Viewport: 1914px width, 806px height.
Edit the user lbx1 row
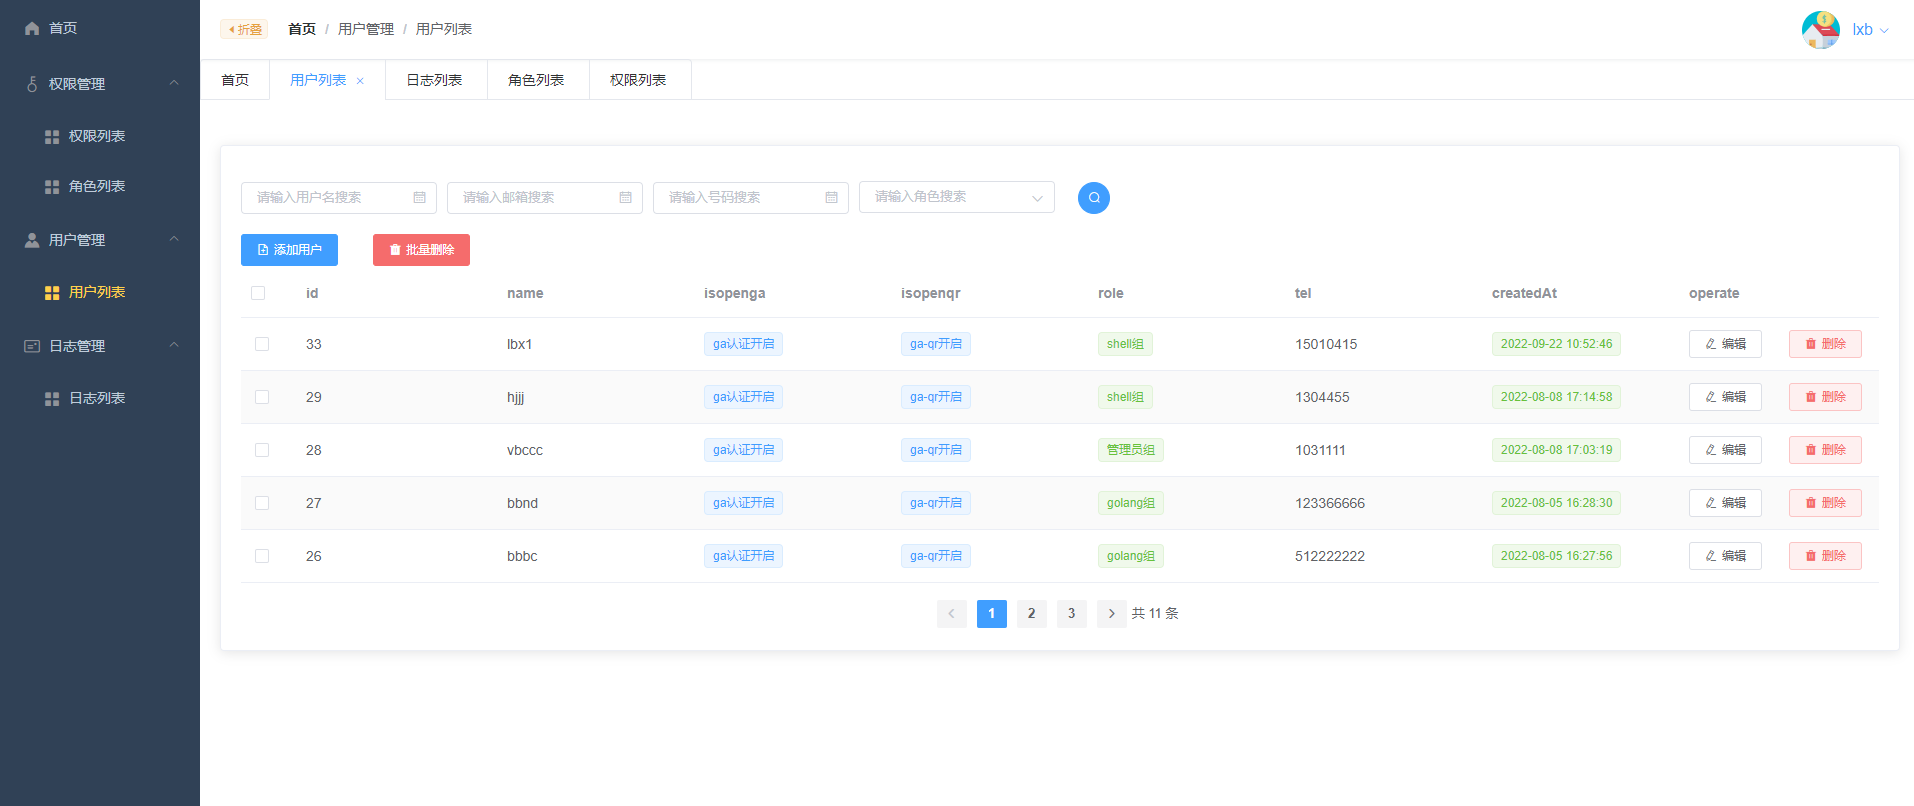(1725, 344)
